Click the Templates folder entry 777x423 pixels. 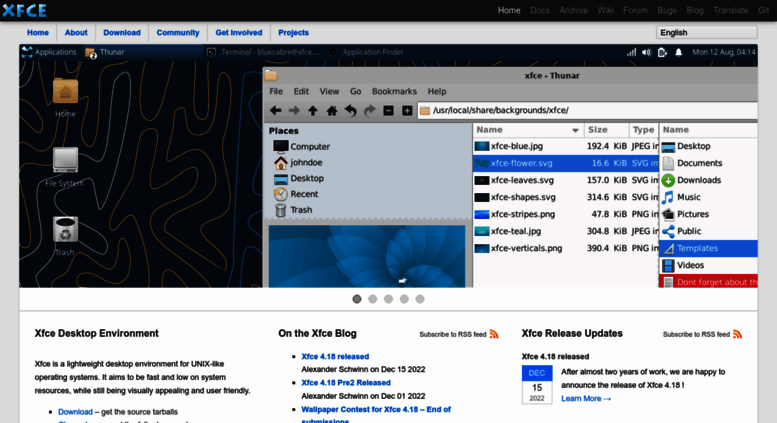709,248
